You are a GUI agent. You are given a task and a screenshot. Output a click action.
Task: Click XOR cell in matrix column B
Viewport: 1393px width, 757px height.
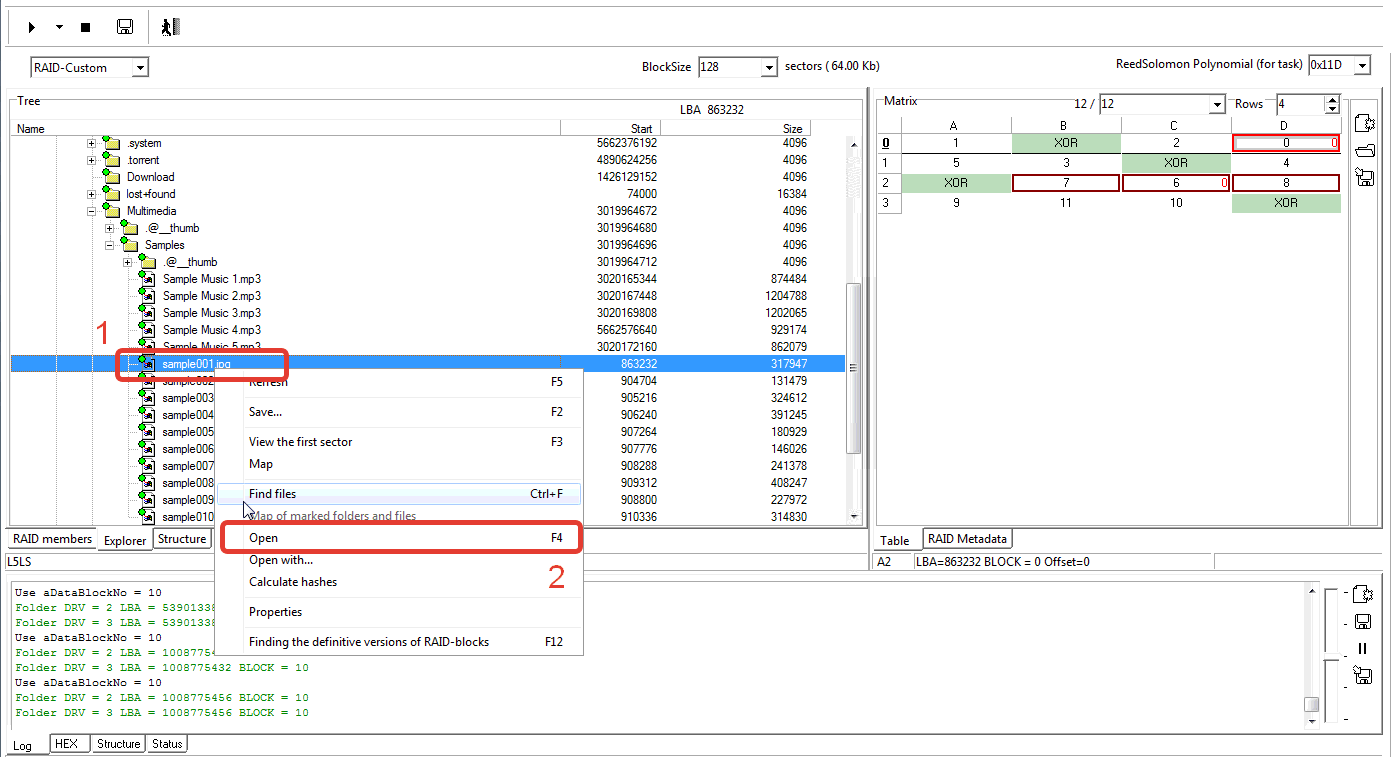(1066, 143)
